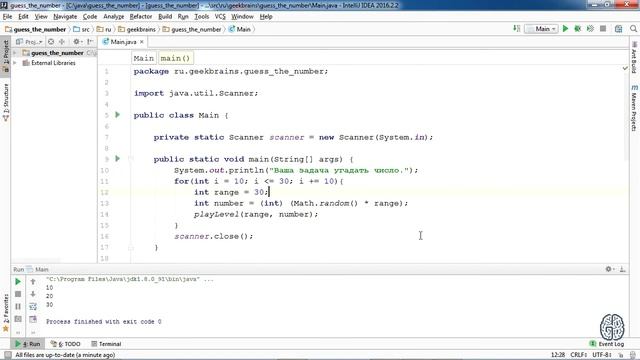Click scroll from source icon in Project panel

pyautogui.click(x=51, y=42)
